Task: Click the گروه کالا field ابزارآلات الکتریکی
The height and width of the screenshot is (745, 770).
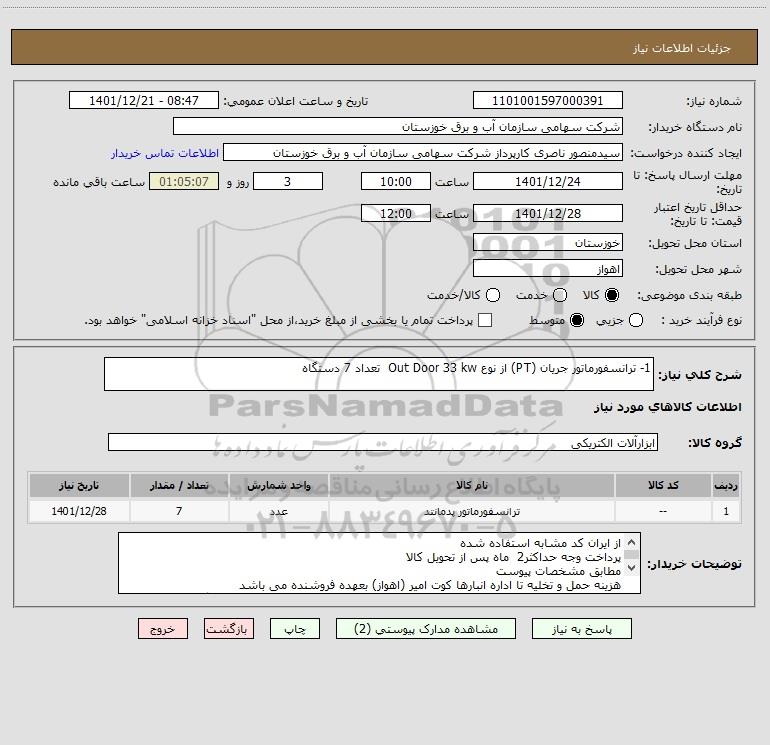Action: tap(383, 442)
